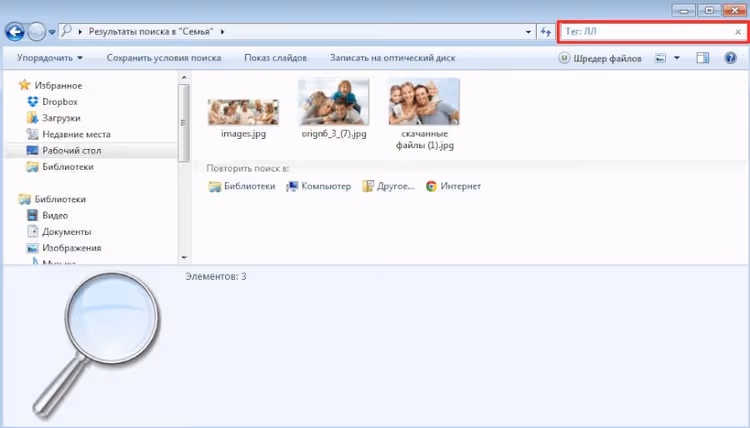Click the navigation pane scroll down arrow
750x428 pixels.
click(184, 258)
